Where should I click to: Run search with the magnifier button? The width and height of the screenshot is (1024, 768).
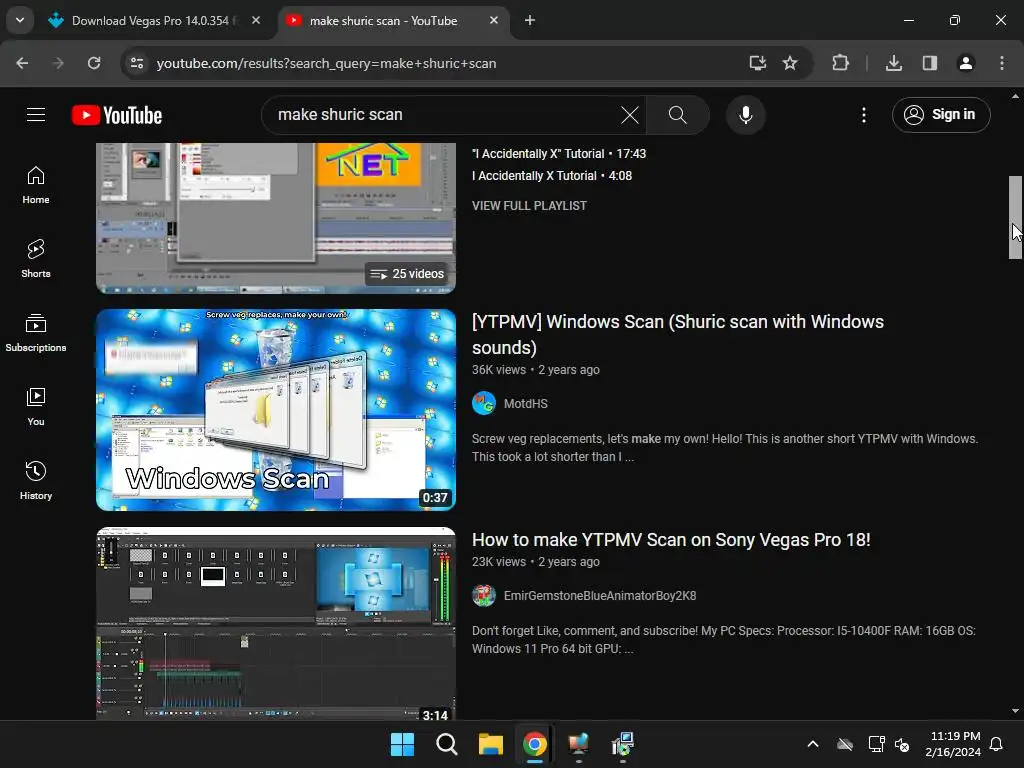[x=678, y=115]
